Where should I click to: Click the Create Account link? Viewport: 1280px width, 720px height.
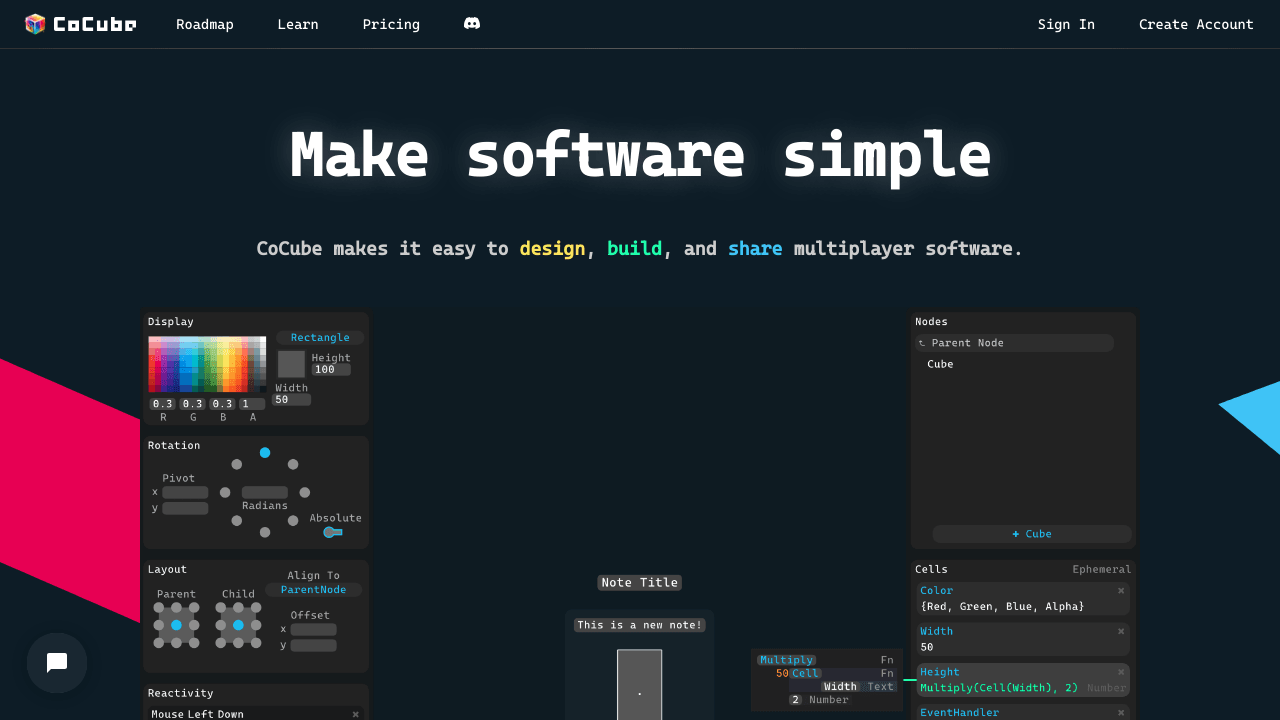click(x=1196, y=24)
